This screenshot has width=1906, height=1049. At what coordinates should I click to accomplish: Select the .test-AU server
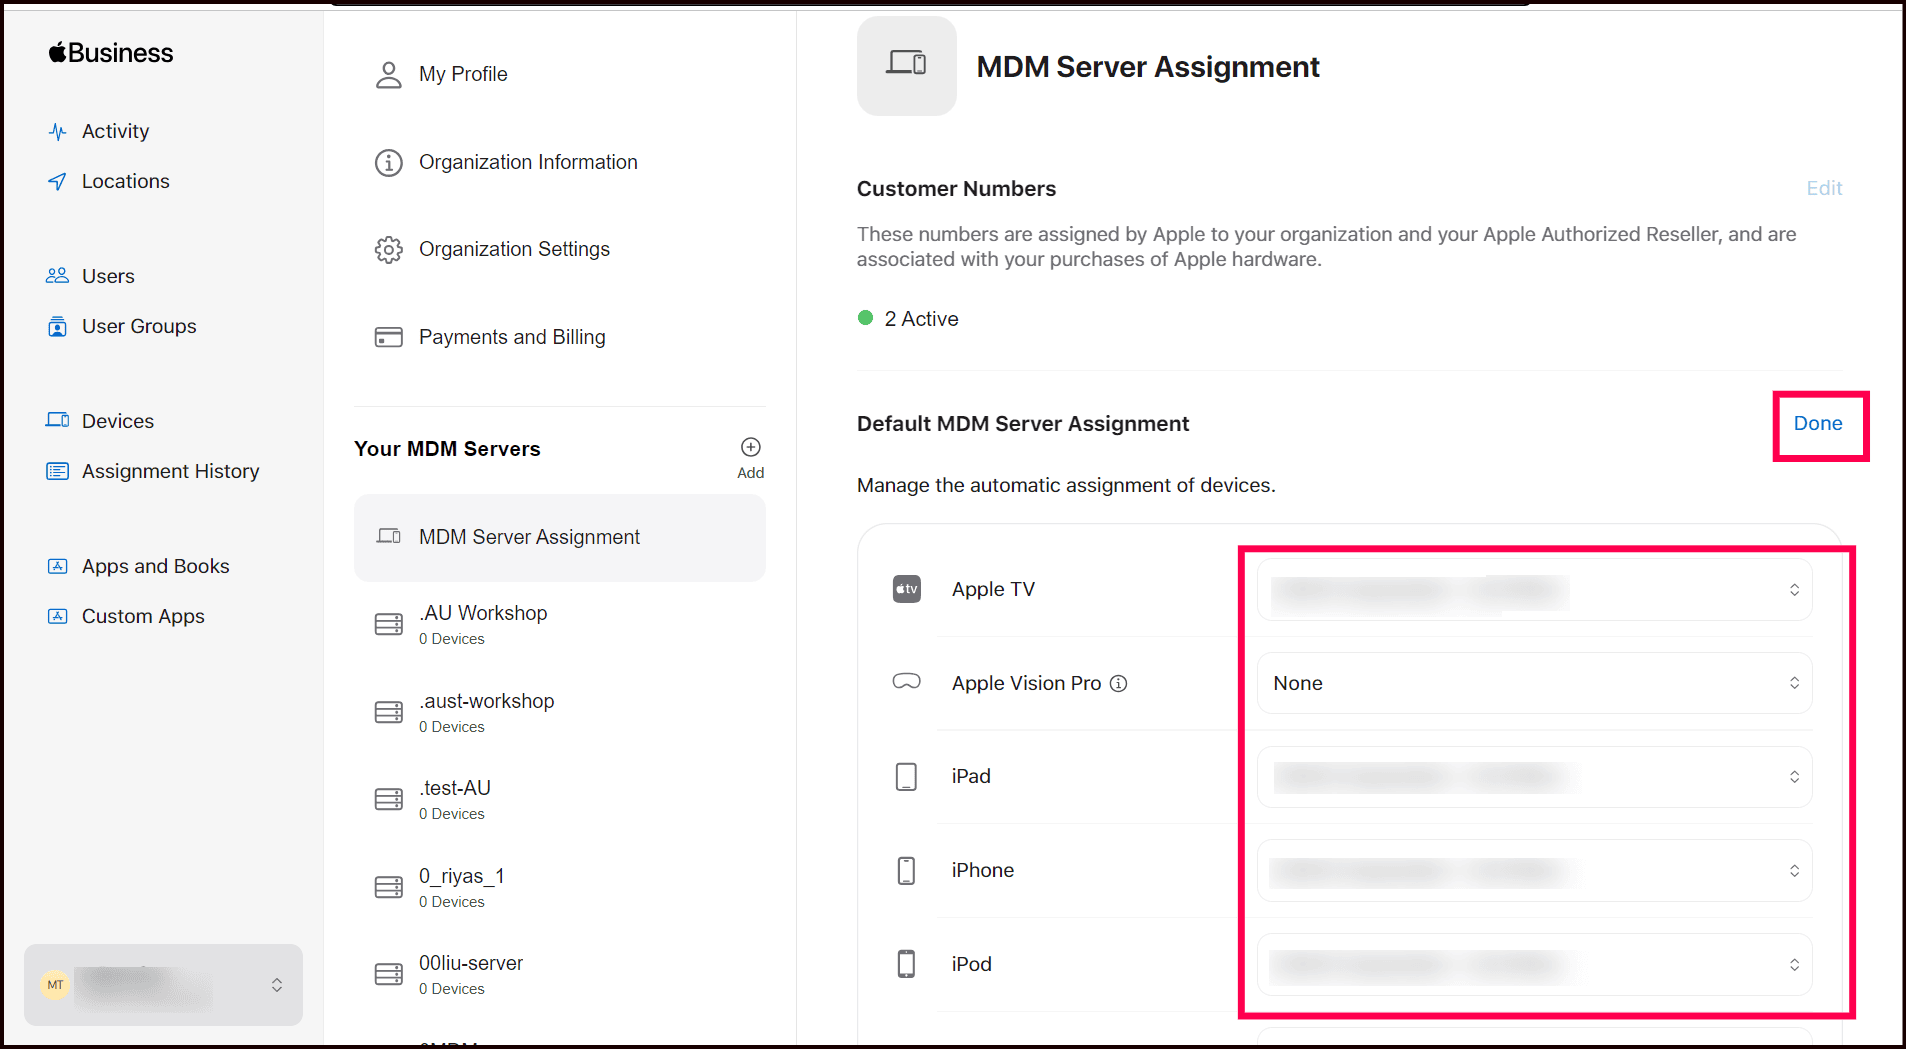560,800
